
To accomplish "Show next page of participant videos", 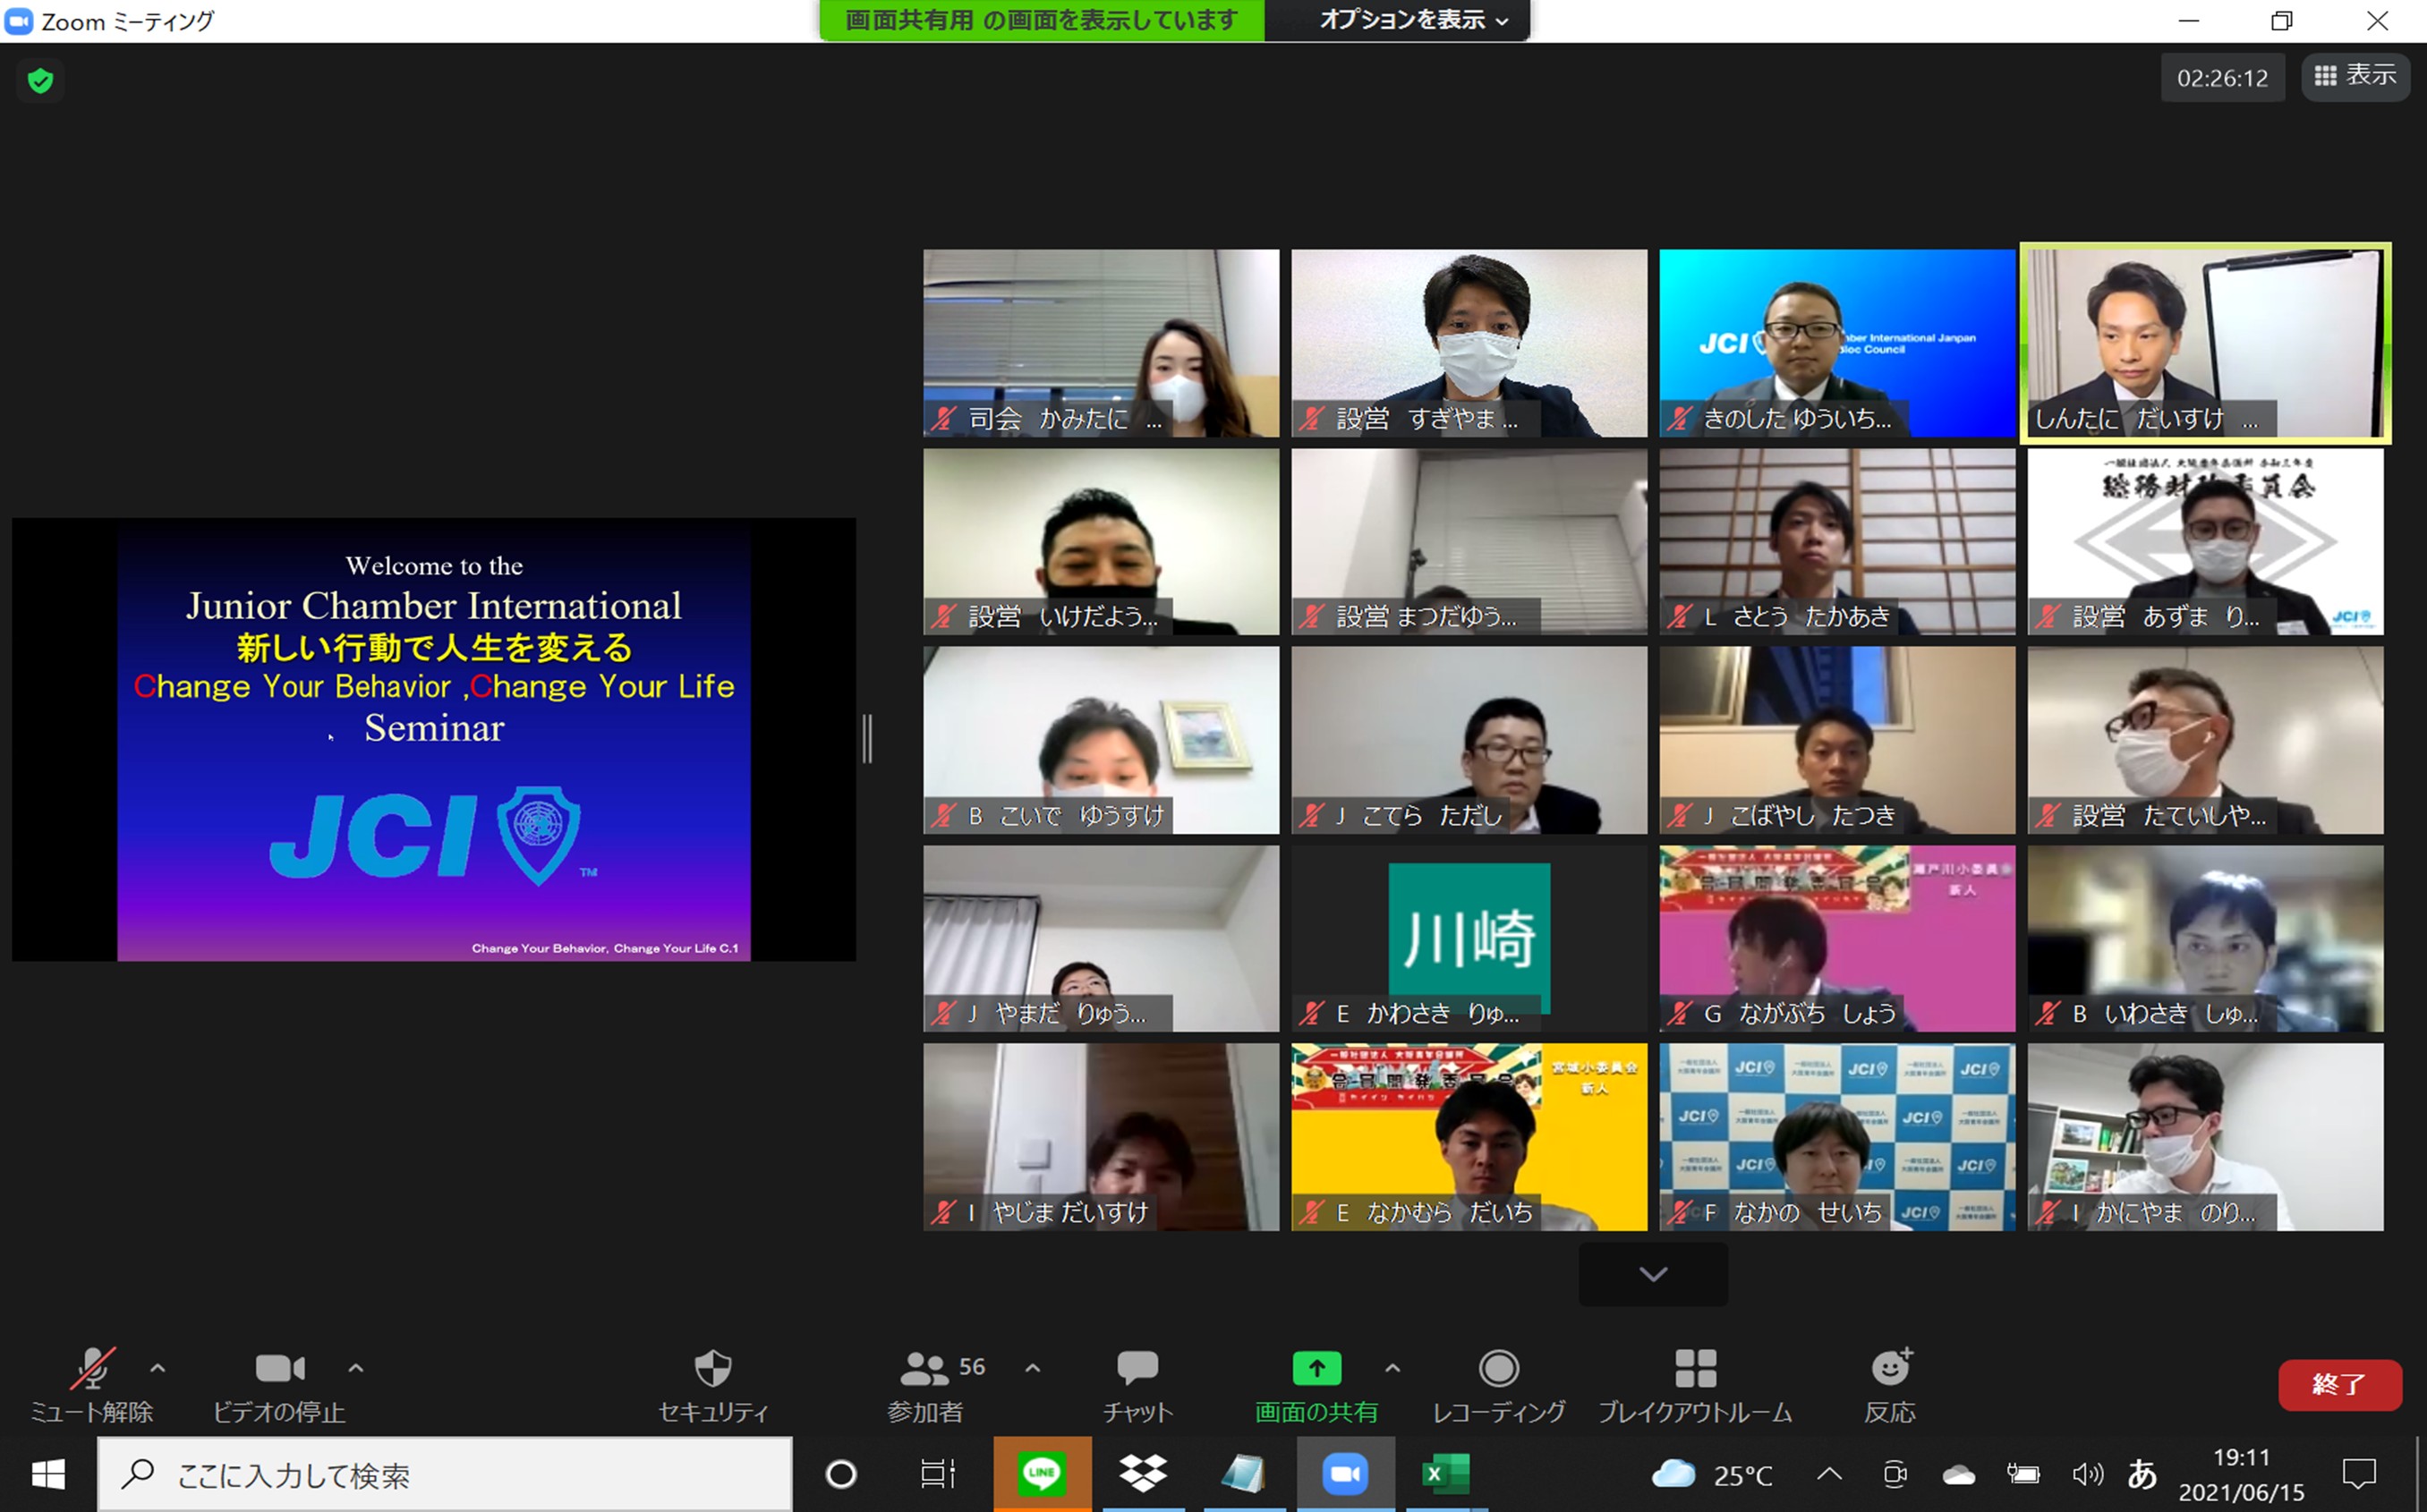I will click(x=1653, y=1274).
